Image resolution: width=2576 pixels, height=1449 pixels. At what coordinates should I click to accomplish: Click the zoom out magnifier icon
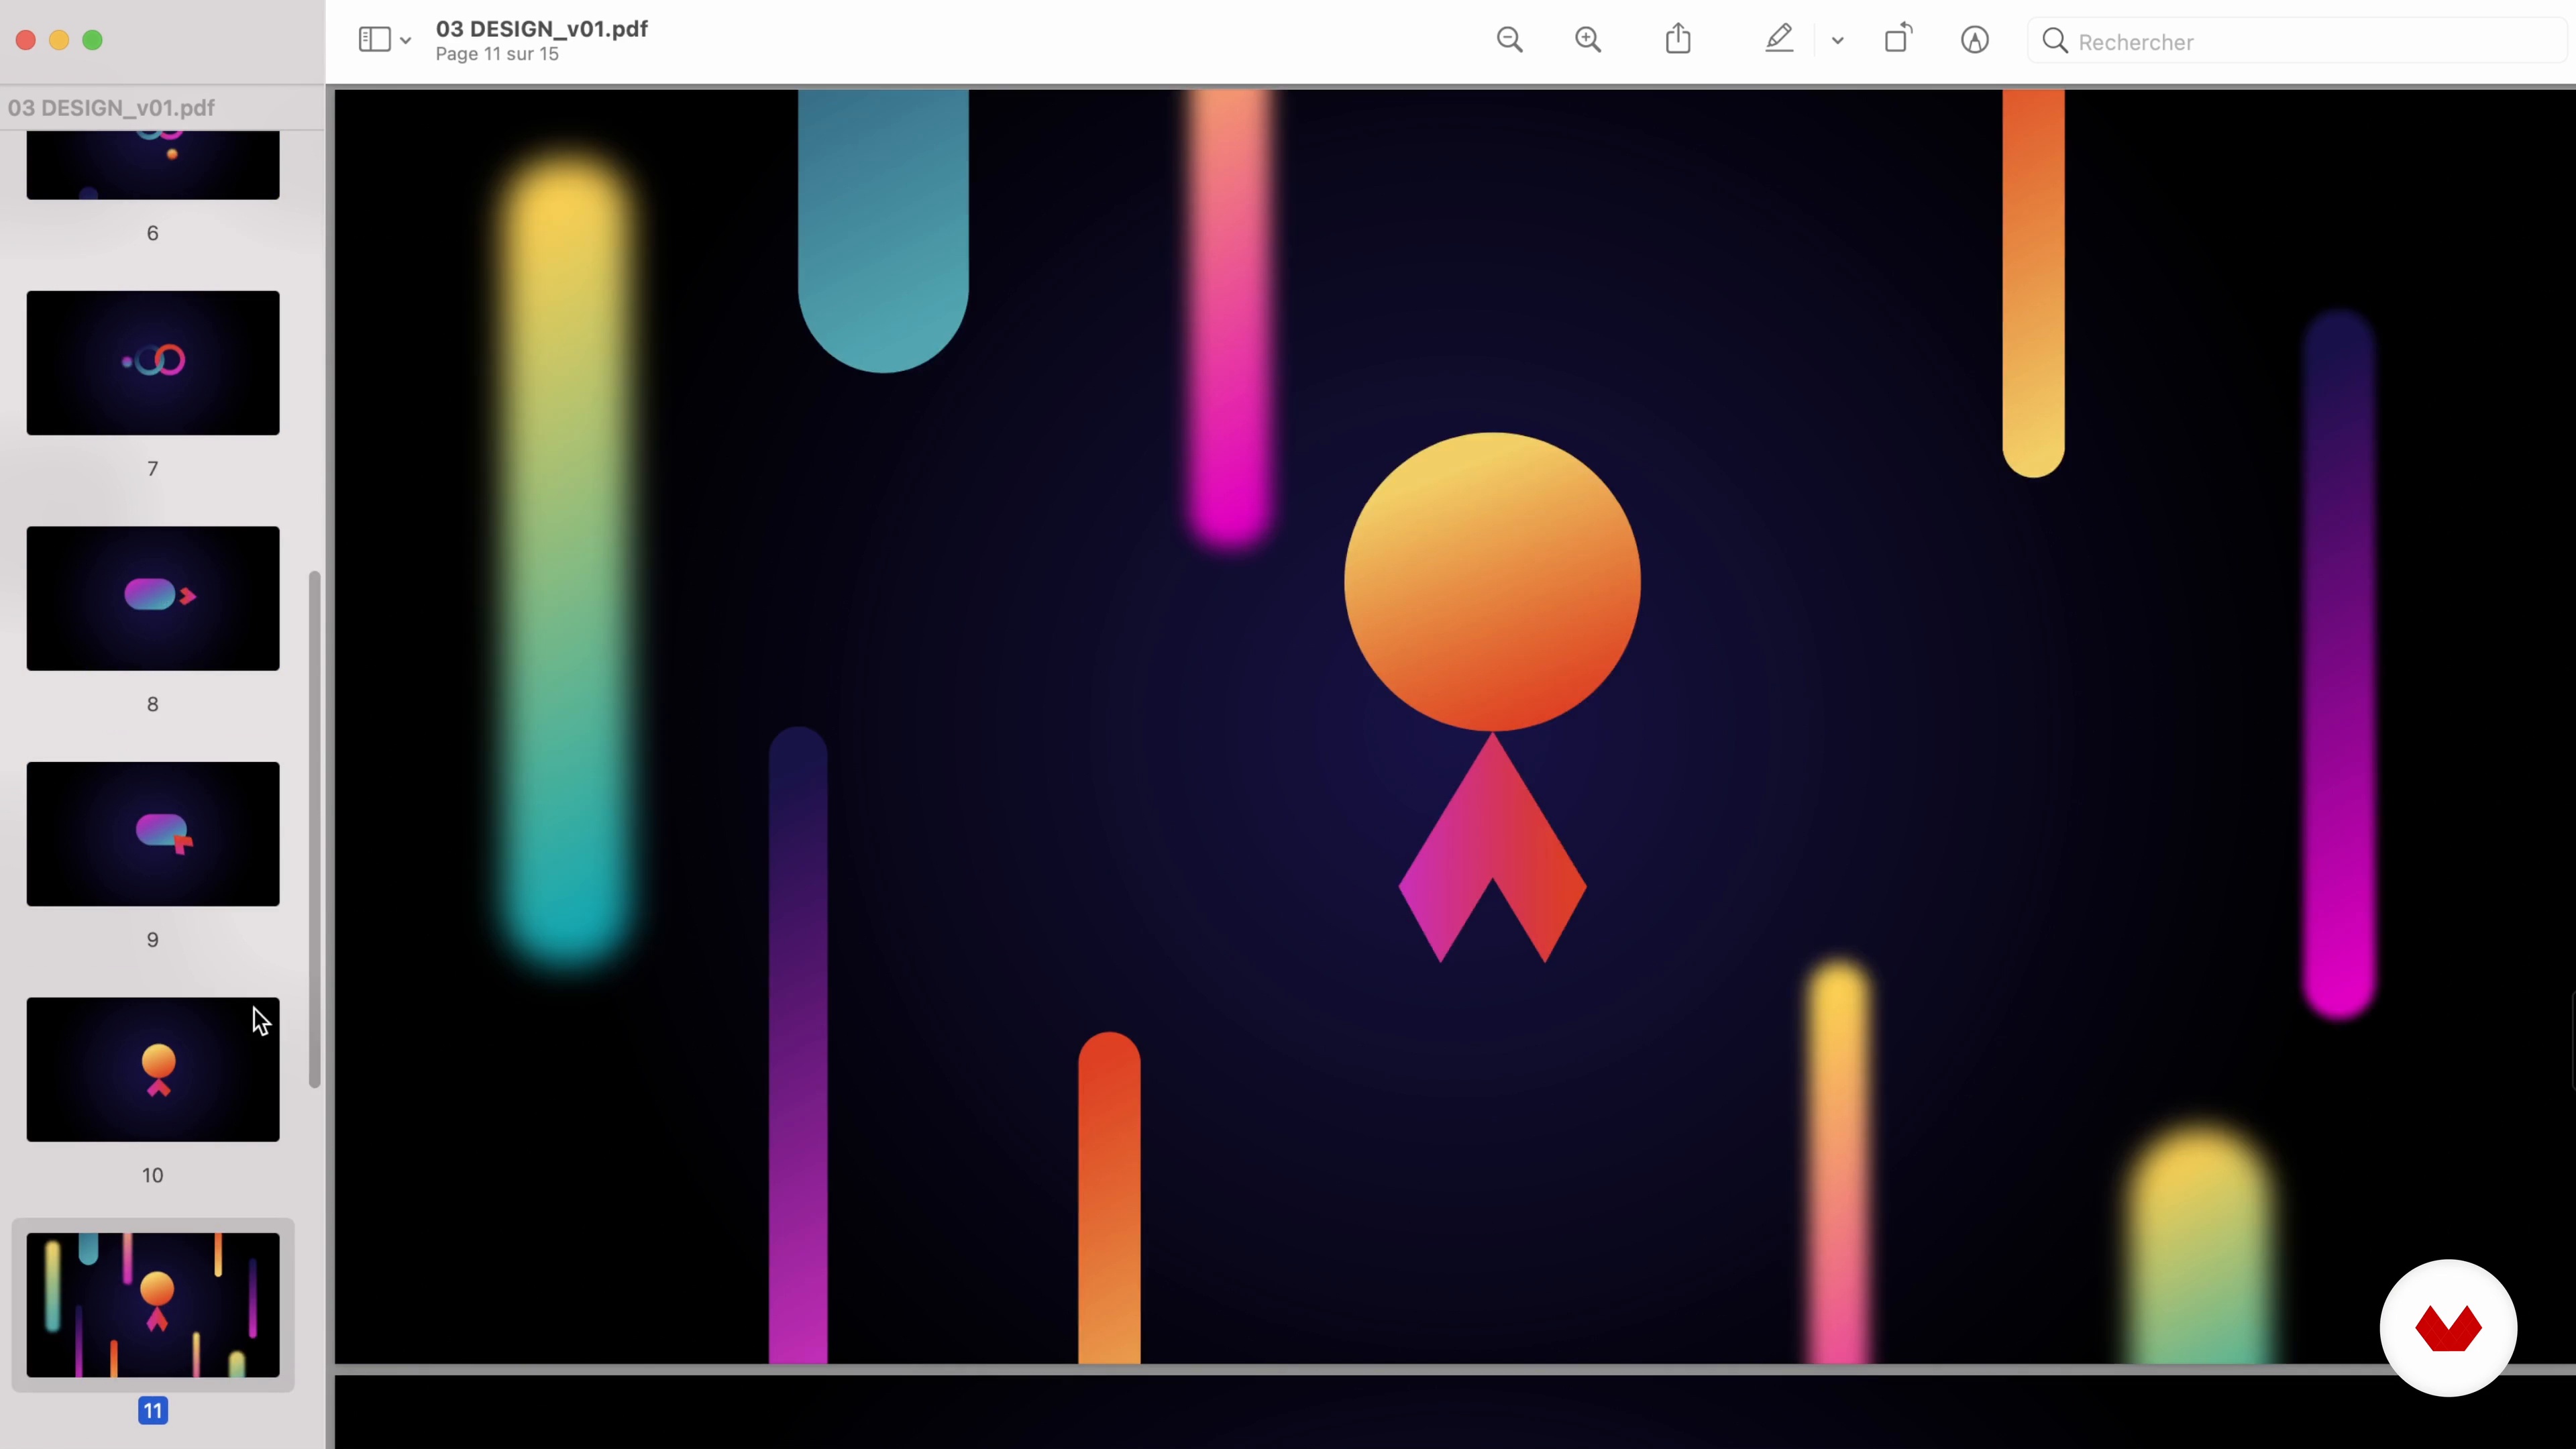click(x=1509, y=40)
